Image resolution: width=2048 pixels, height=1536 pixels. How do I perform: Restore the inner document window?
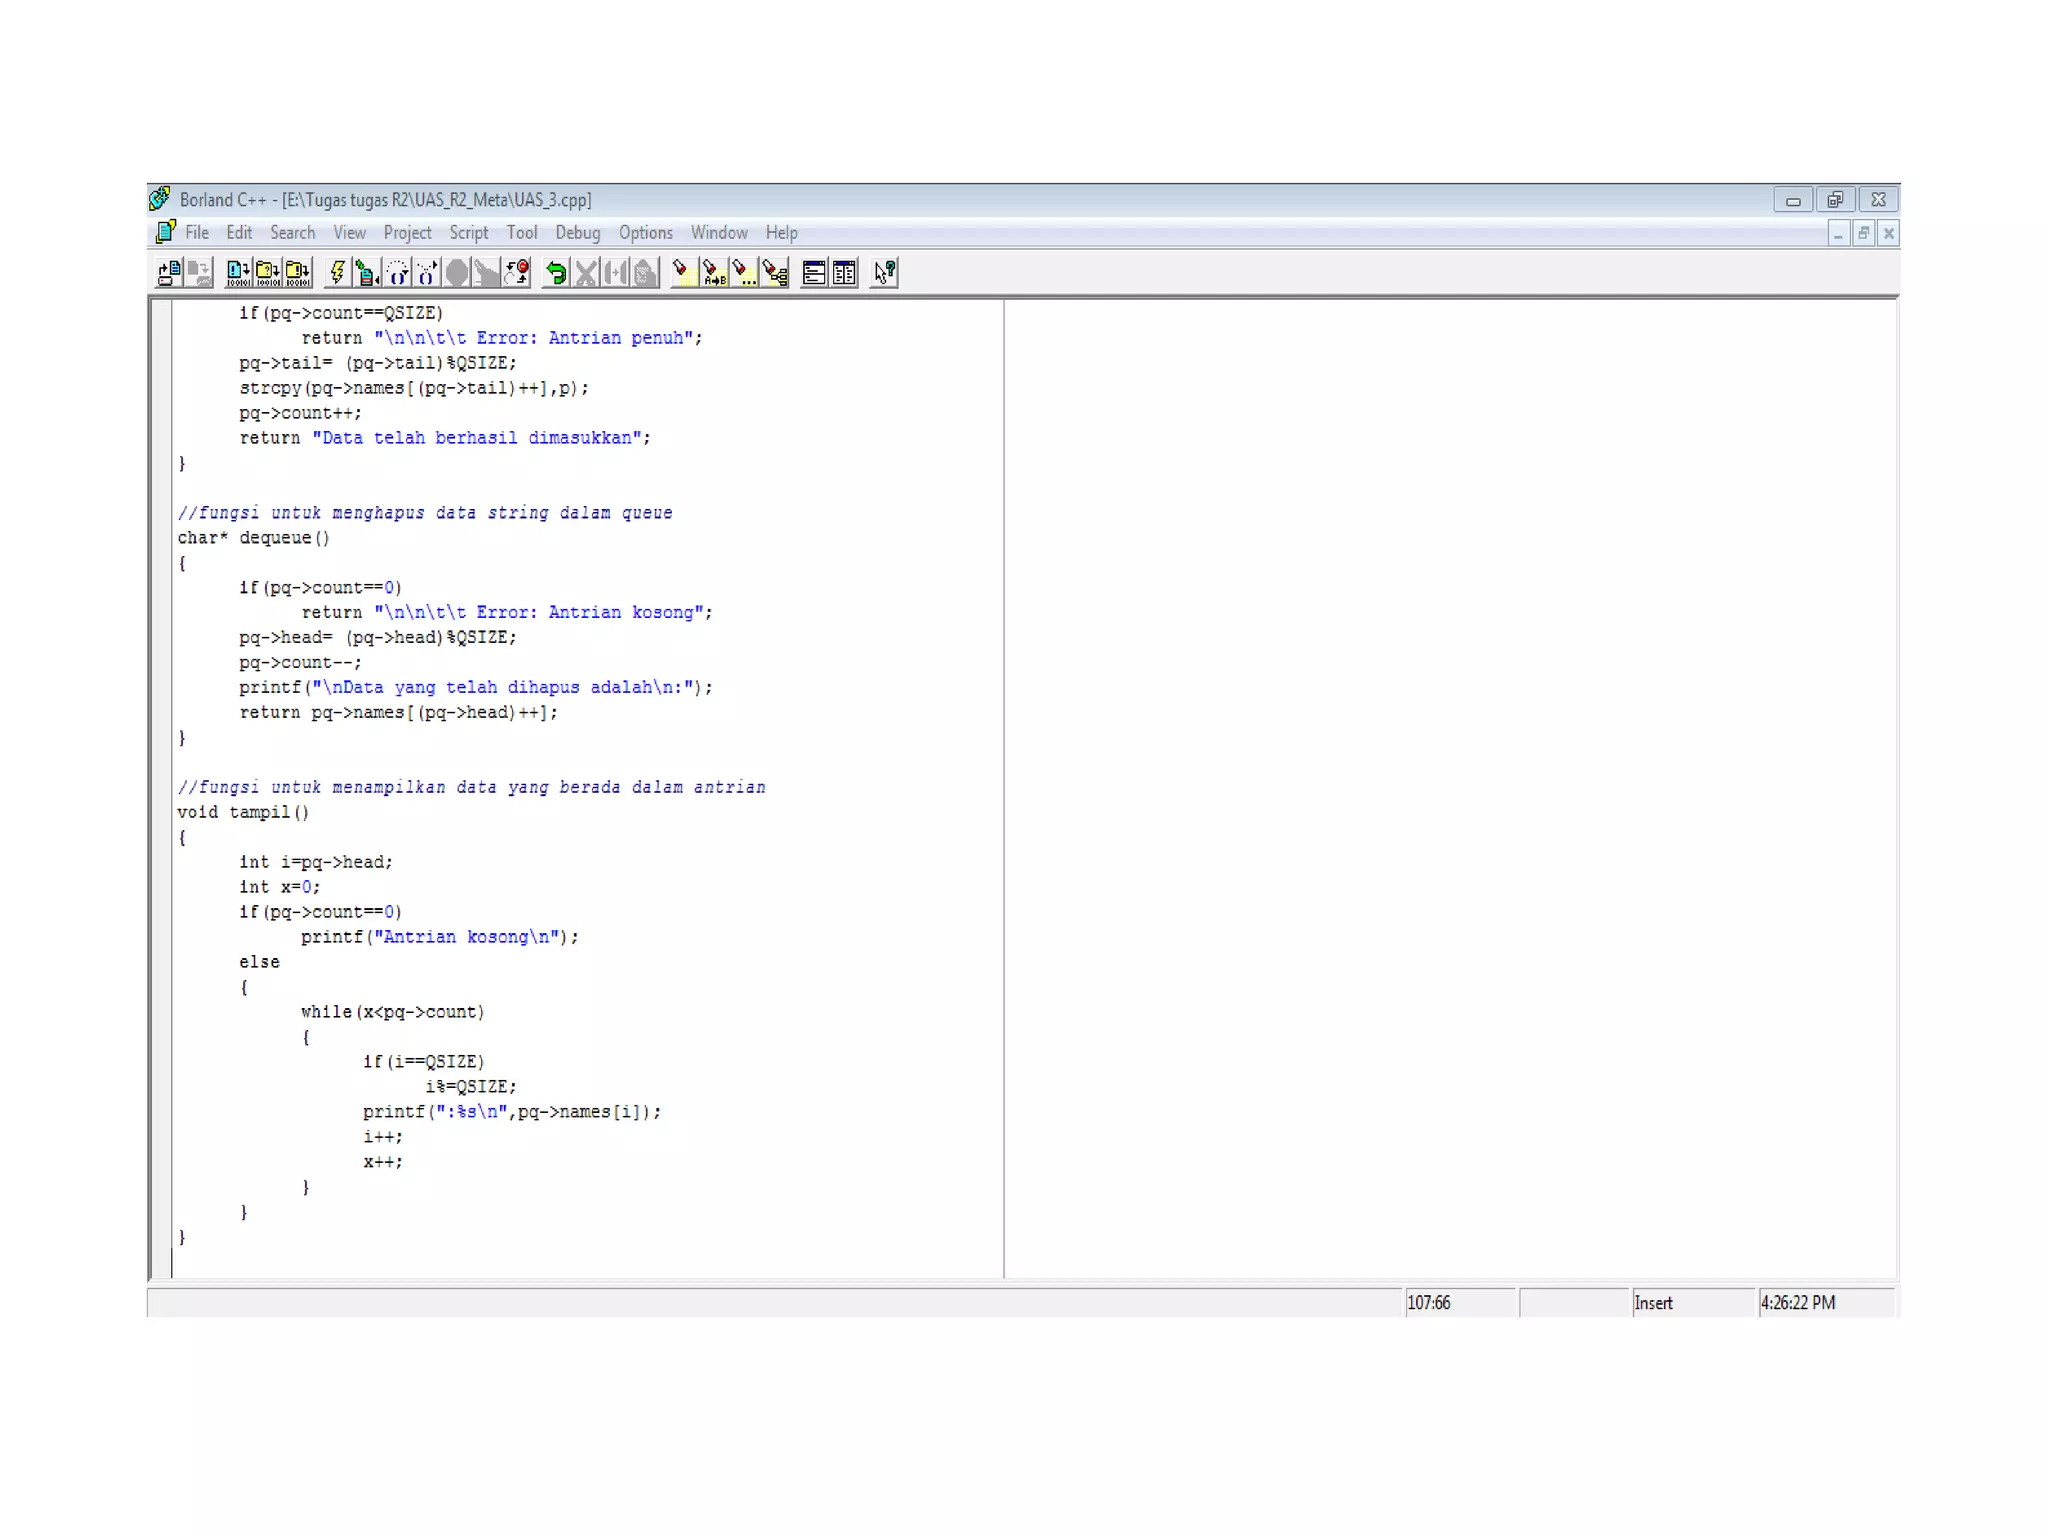[x=1863, y=234]
